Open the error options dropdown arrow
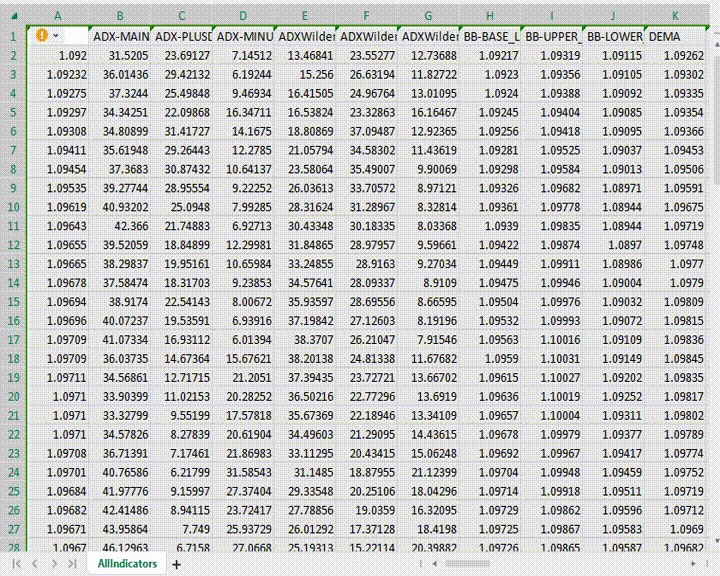Screen dimensions: 720x576 coord(56,36)
